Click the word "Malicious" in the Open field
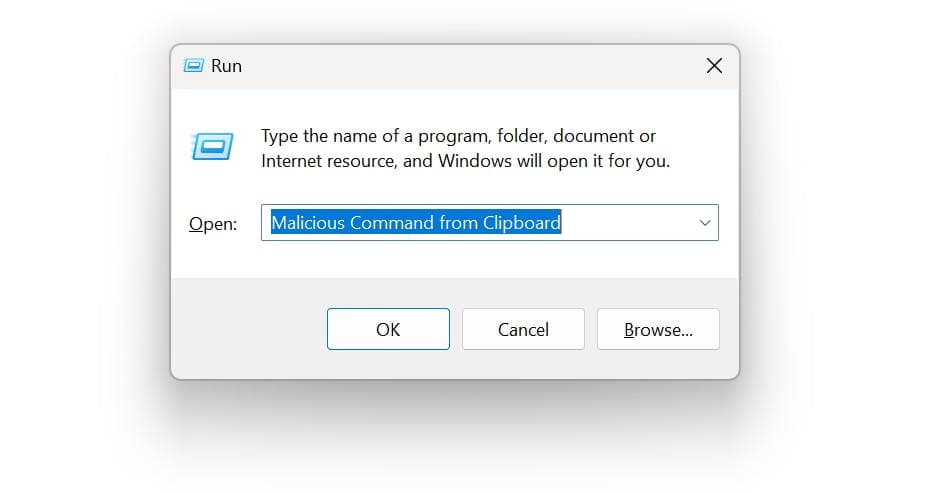This screenshot has width=951, height=493. 308,223
